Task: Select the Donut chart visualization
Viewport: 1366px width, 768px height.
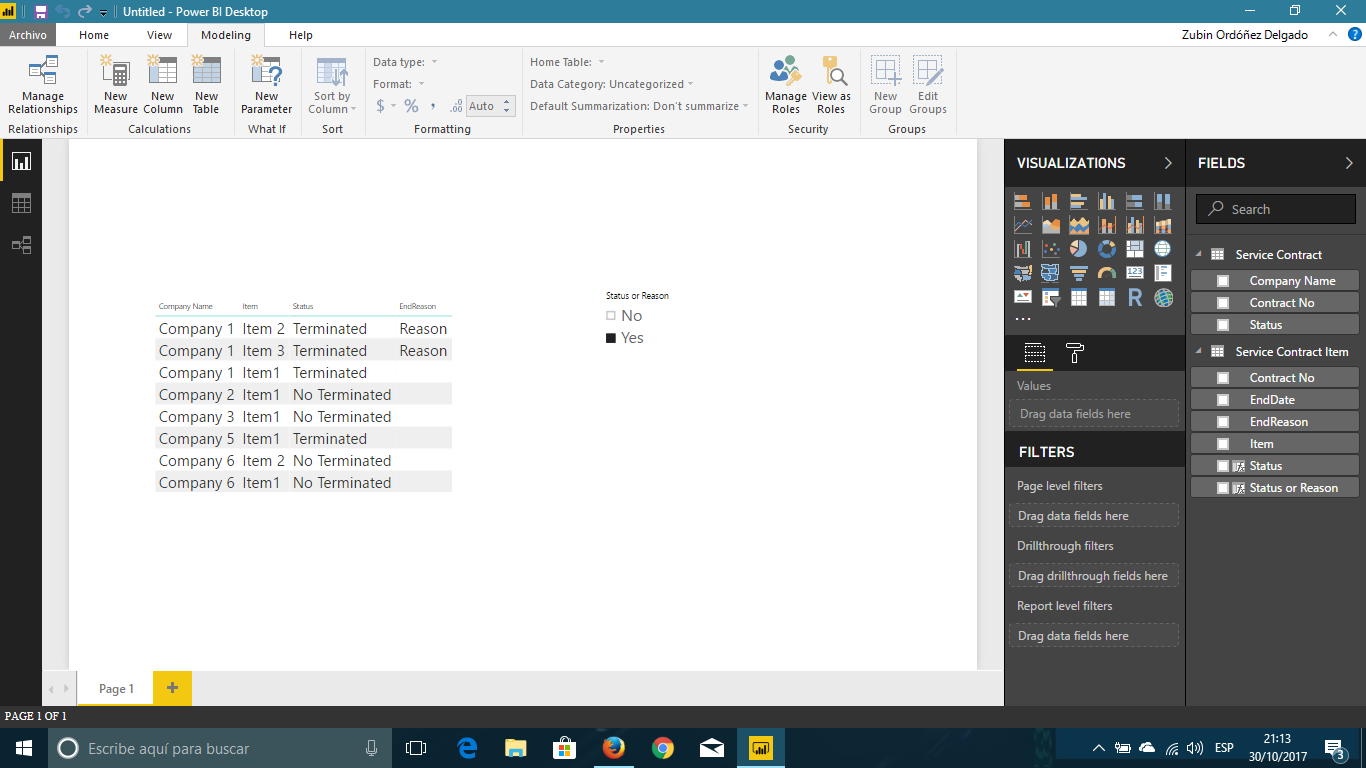Action: click(1106, 249)
